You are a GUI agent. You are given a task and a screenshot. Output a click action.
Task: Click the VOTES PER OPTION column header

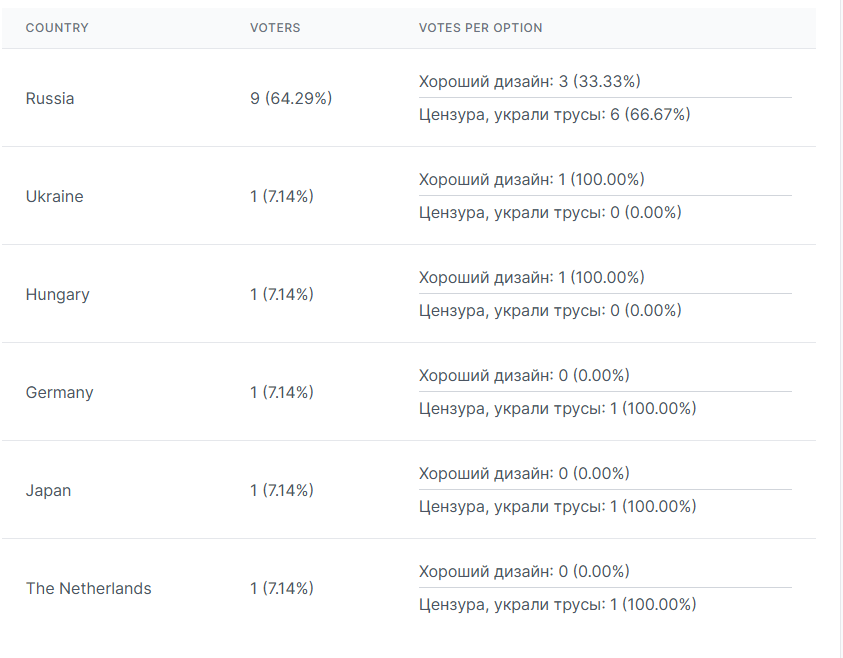480,28
